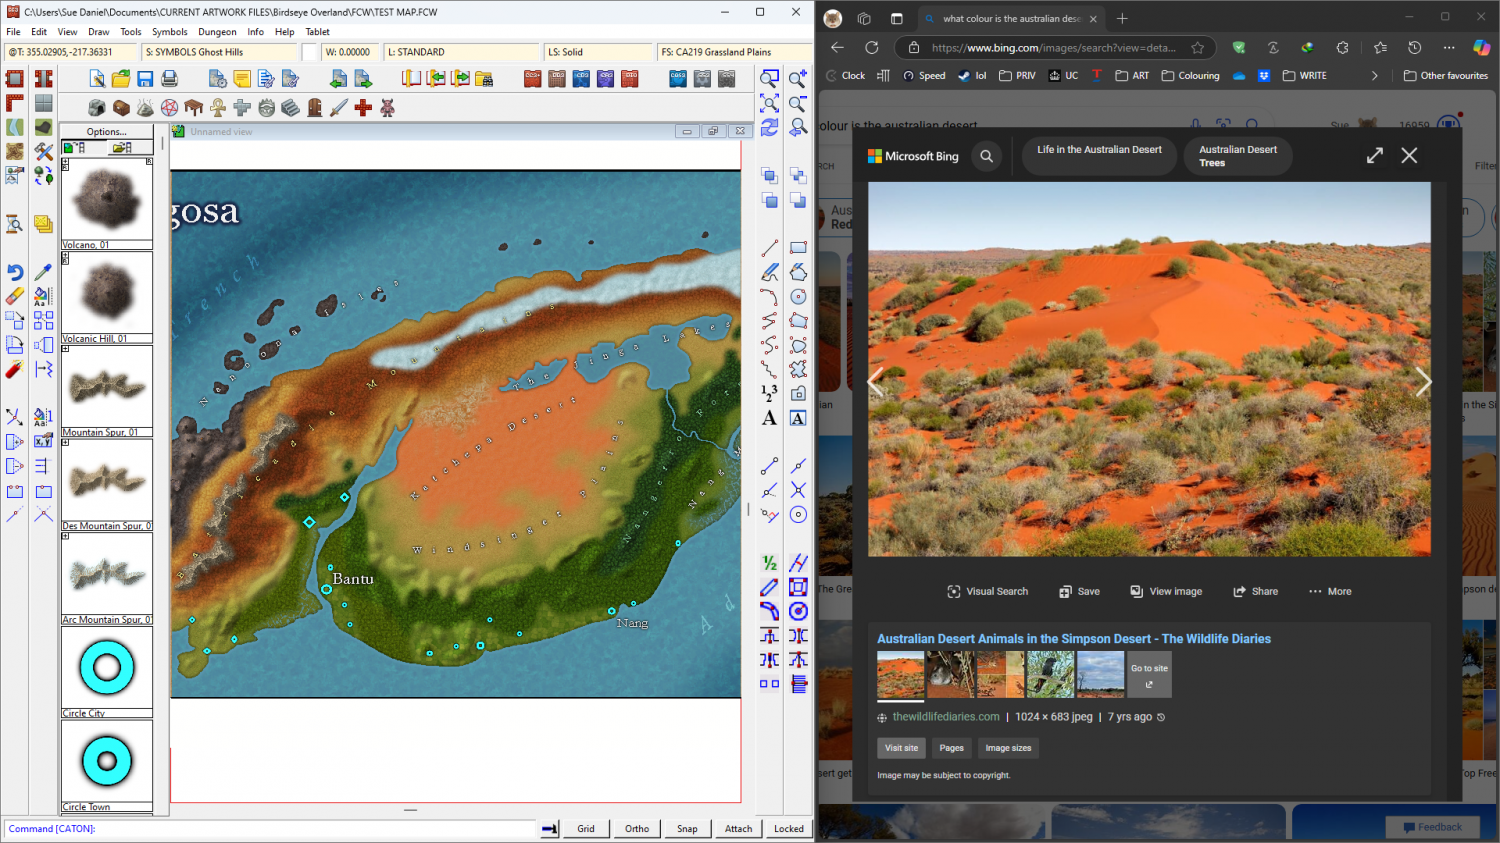The height and width of the screenshot is (843, 1500).
Task: Click the Open file folder icon
Action: tap(121, 79)
